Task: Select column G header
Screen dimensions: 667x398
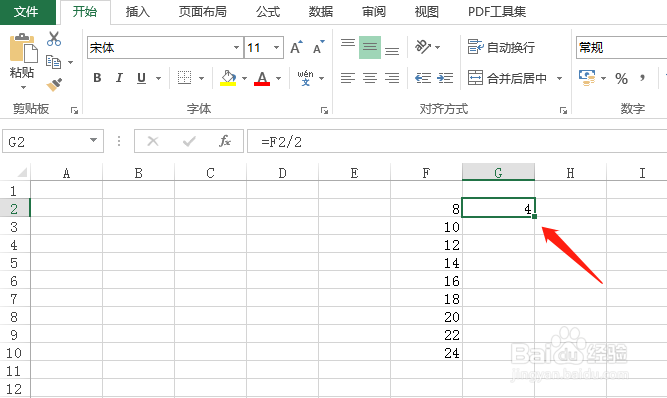Action: point(498,173)
